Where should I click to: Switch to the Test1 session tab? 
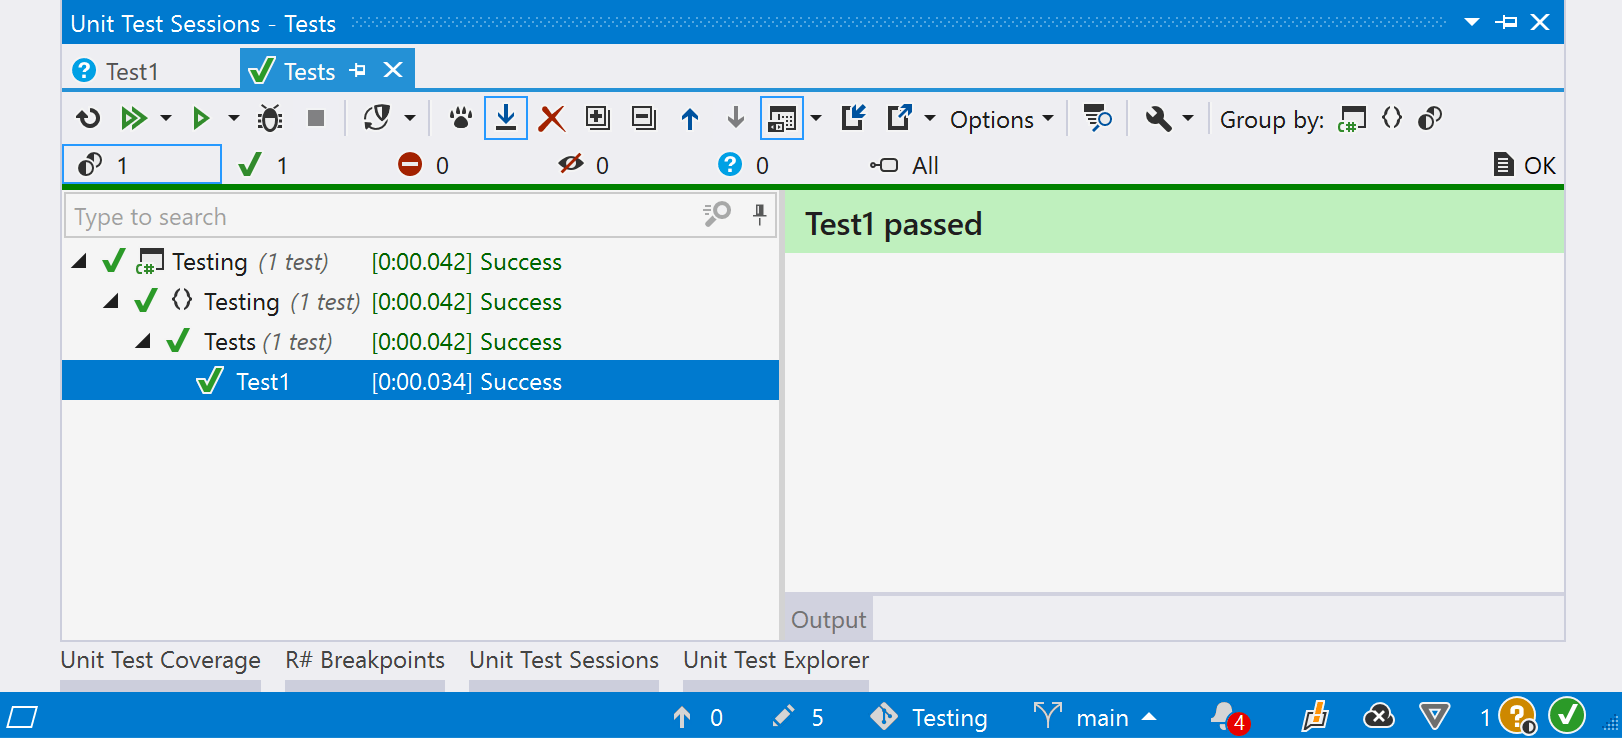(x=131, y=72)
